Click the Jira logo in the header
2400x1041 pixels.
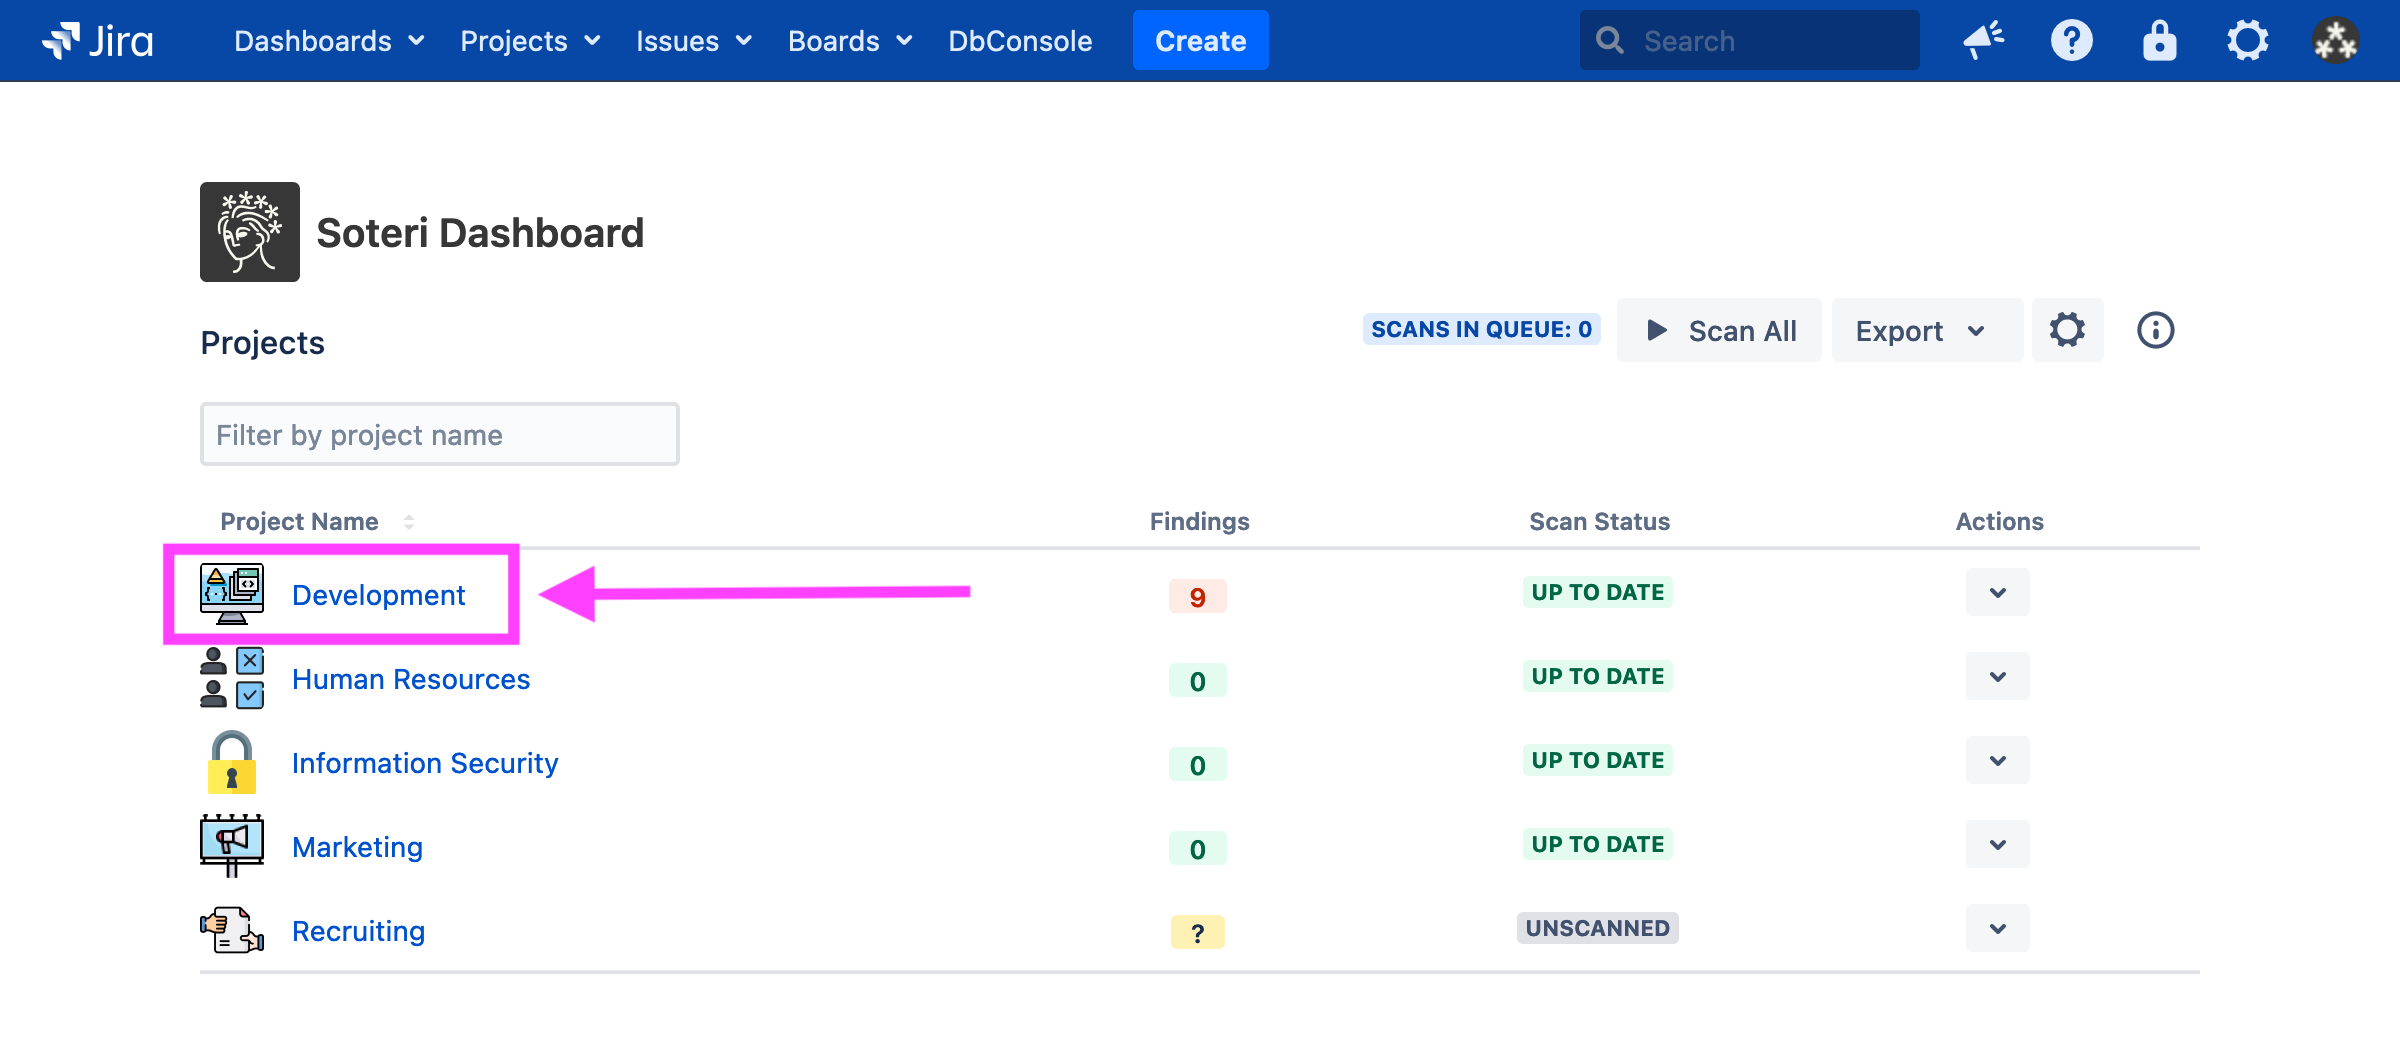98,41
